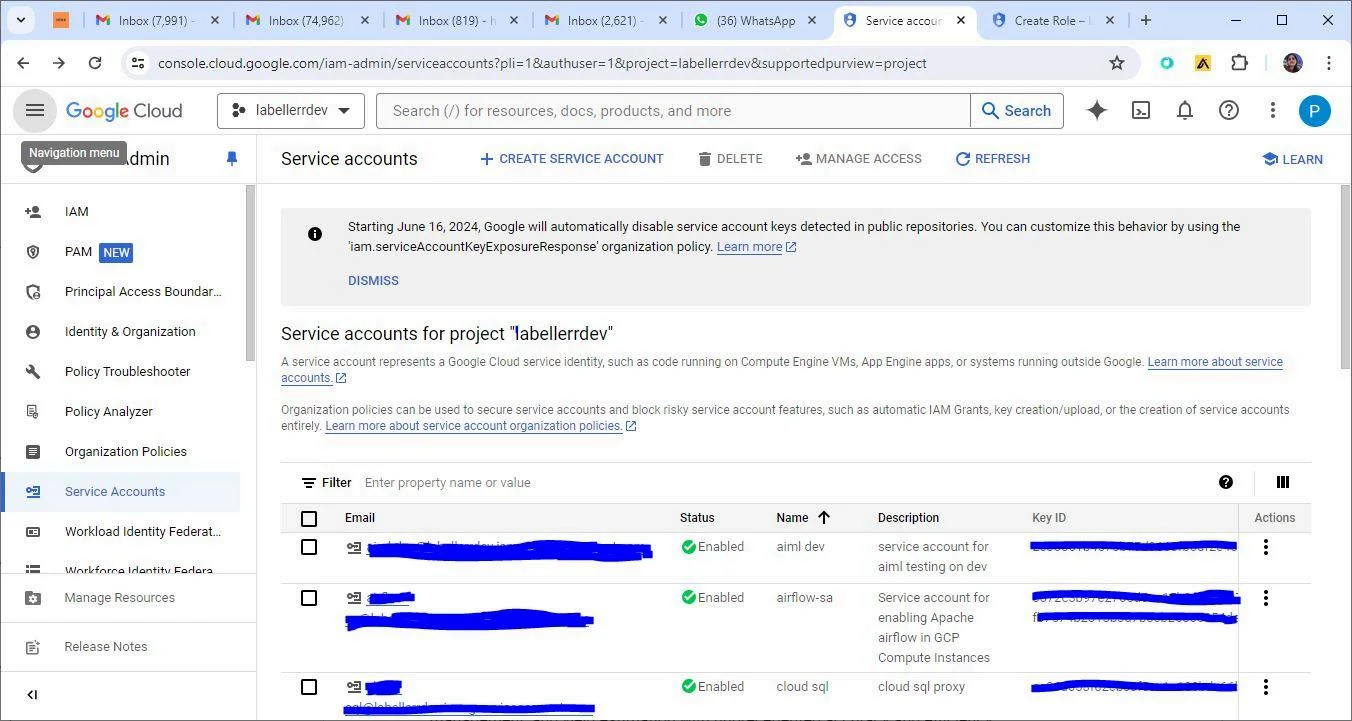Screen dimensions: 1352x721
Task: Open Chrome tab search dropdown arrow
Action: [x=20, y=20]
